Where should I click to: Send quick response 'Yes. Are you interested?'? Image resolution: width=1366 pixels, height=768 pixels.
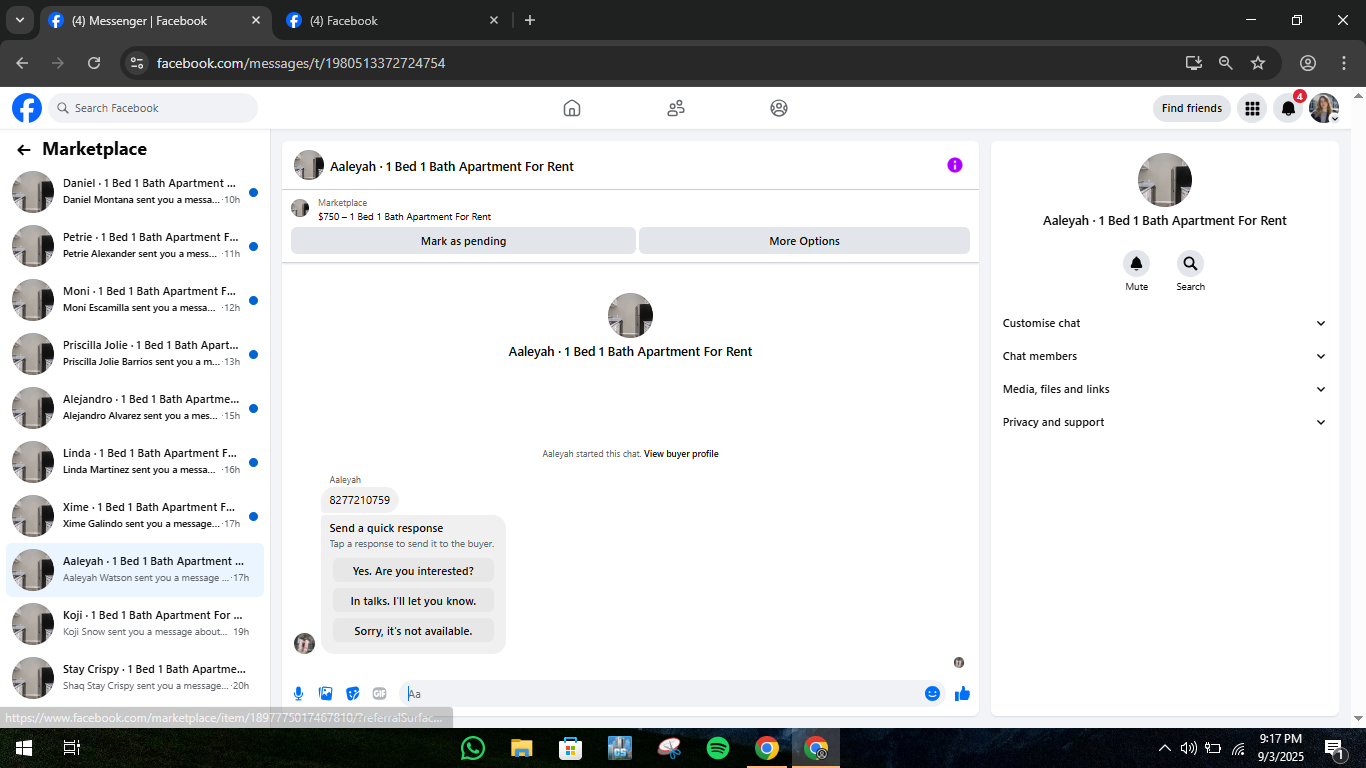tap(413, 571)
